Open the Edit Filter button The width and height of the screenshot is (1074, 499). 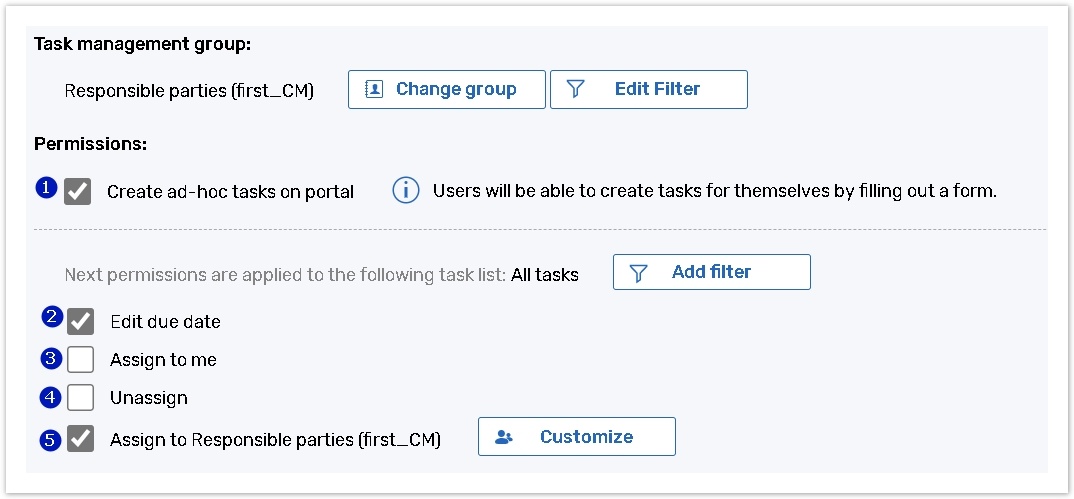pyautogui.click(x=648, y=89)
